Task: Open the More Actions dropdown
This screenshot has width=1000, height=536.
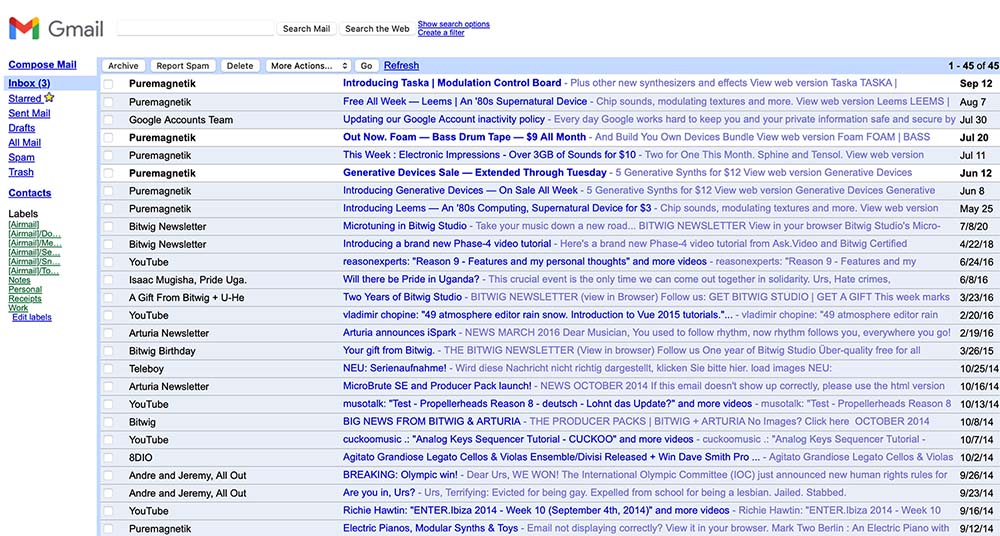Action: pos(309,66)
